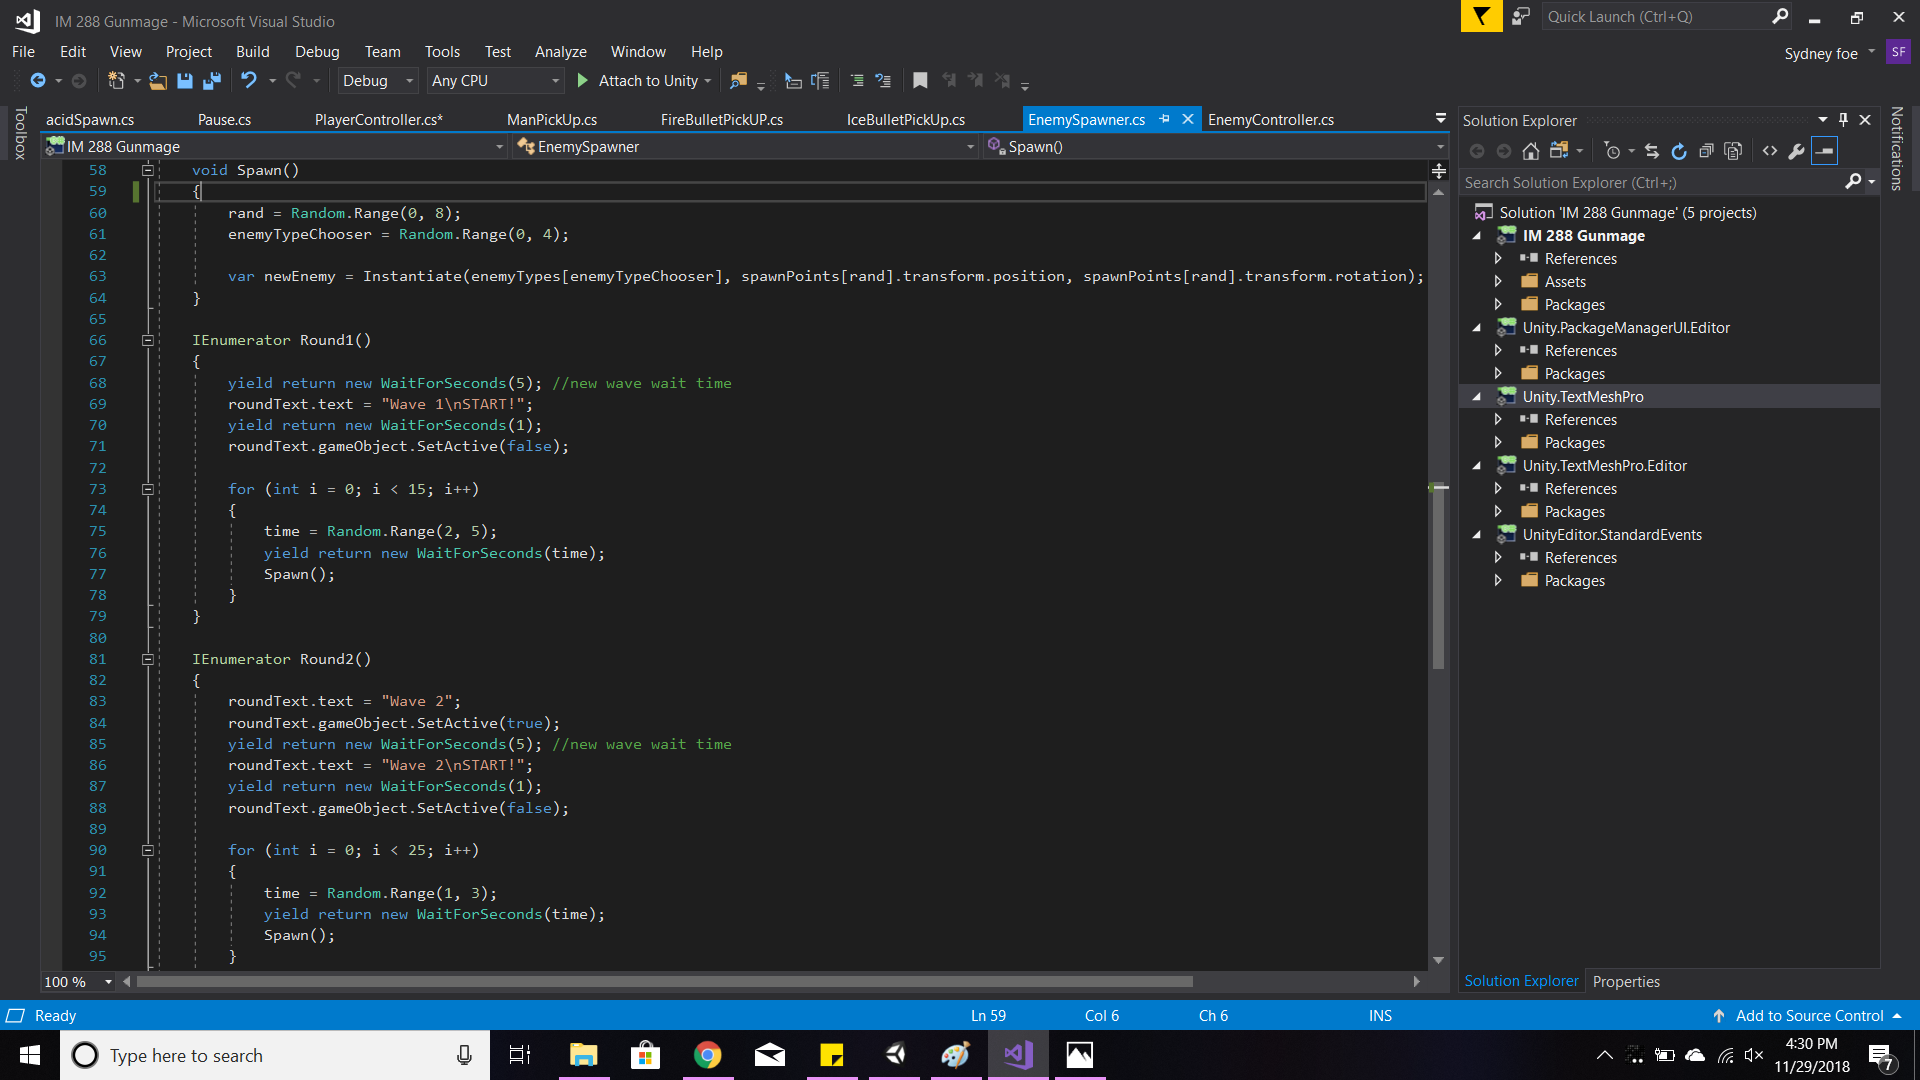1920x1080 pixels.
Task: Open the active files list dropdown arrow
Action: (x=1441, y=119)
